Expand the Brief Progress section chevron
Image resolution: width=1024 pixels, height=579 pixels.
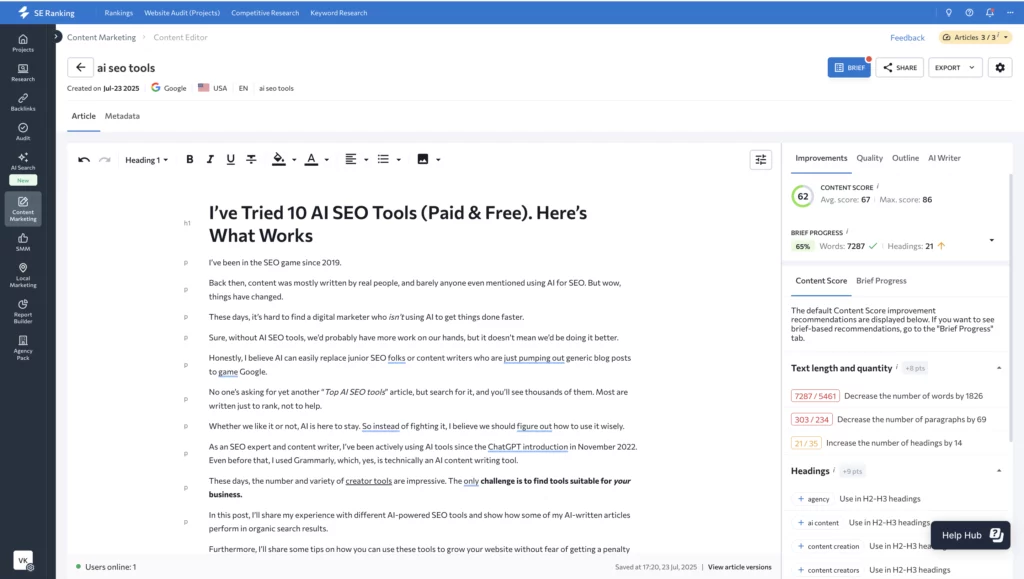992,240
